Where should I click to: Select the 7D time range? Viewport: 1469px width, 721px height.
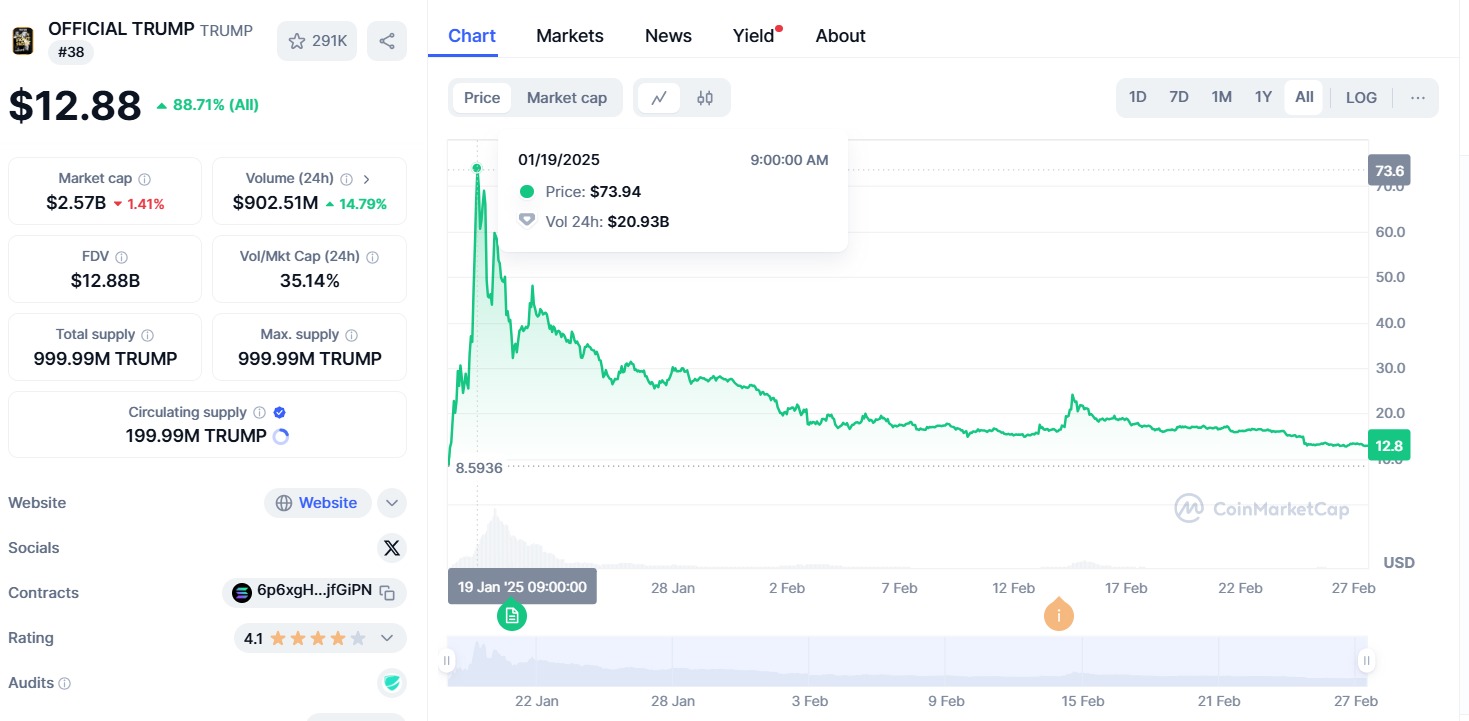1179,98
